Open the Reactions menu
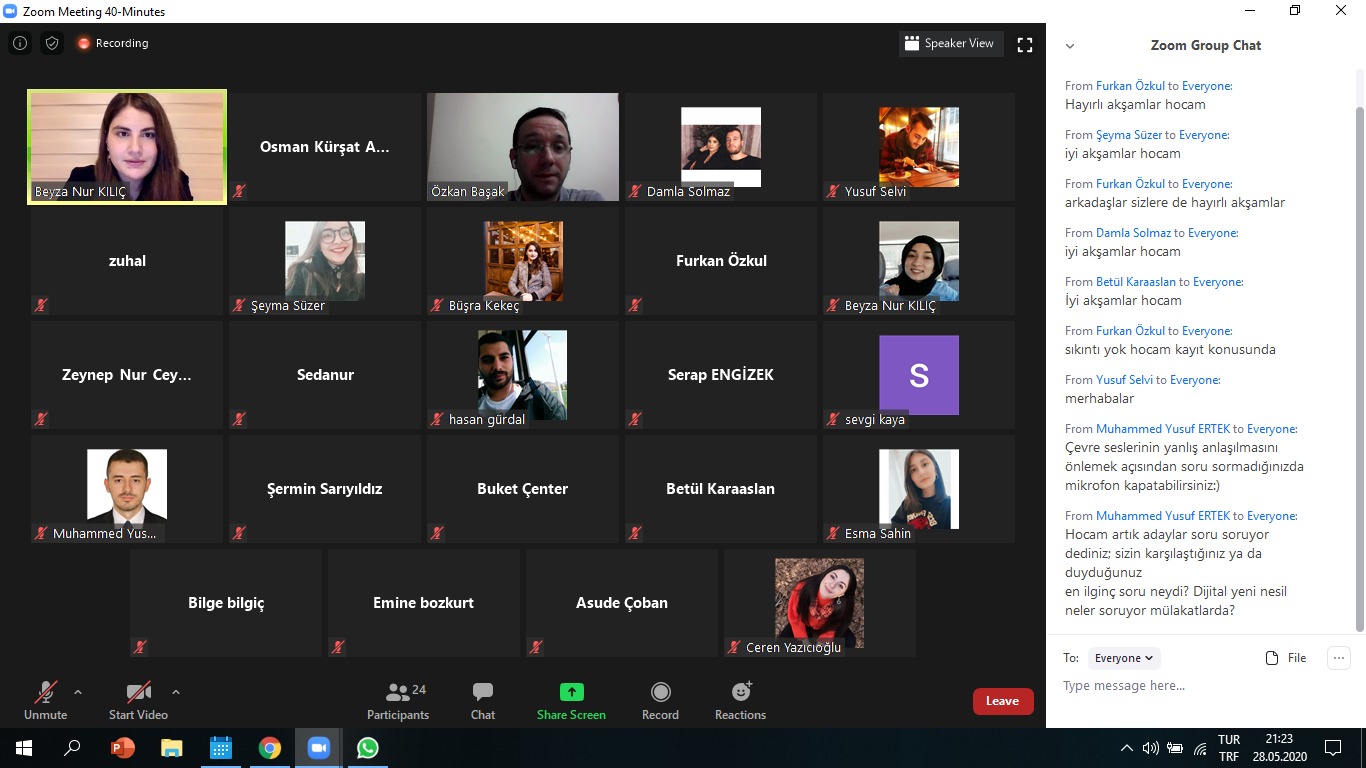Image resolution: width=1366 pixels, height=768 pixels. [x=740, y=700]
